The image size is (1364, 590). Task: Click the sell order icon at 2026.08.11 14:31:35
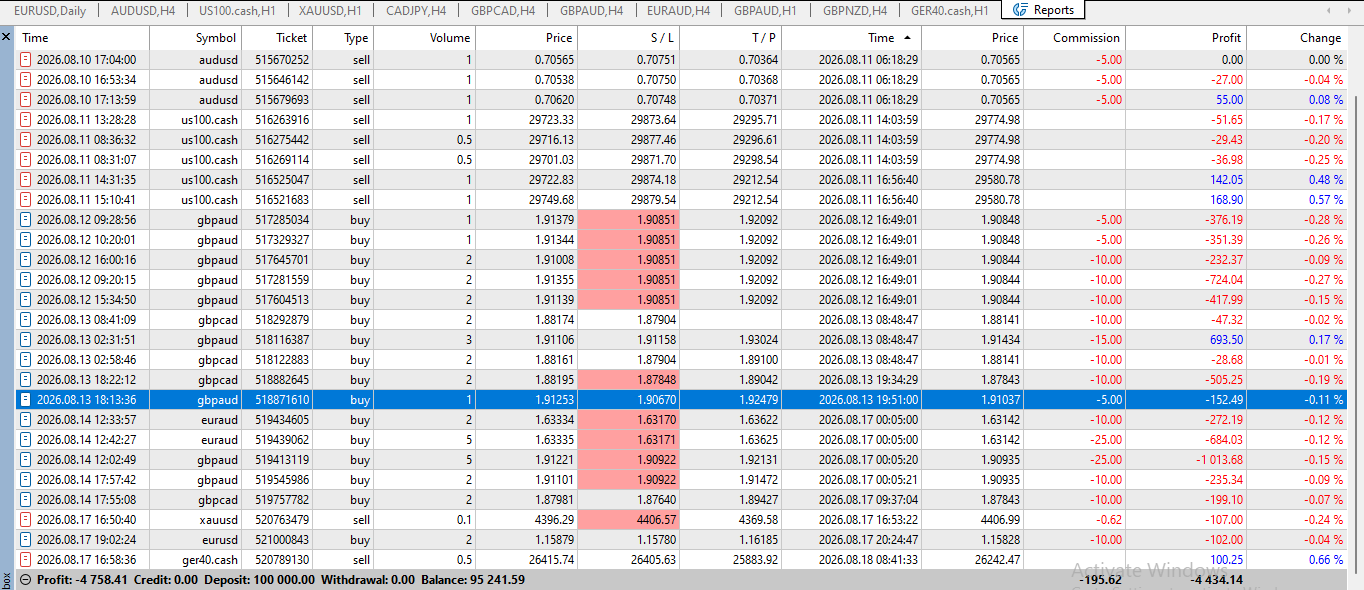(x=26, y=180)
